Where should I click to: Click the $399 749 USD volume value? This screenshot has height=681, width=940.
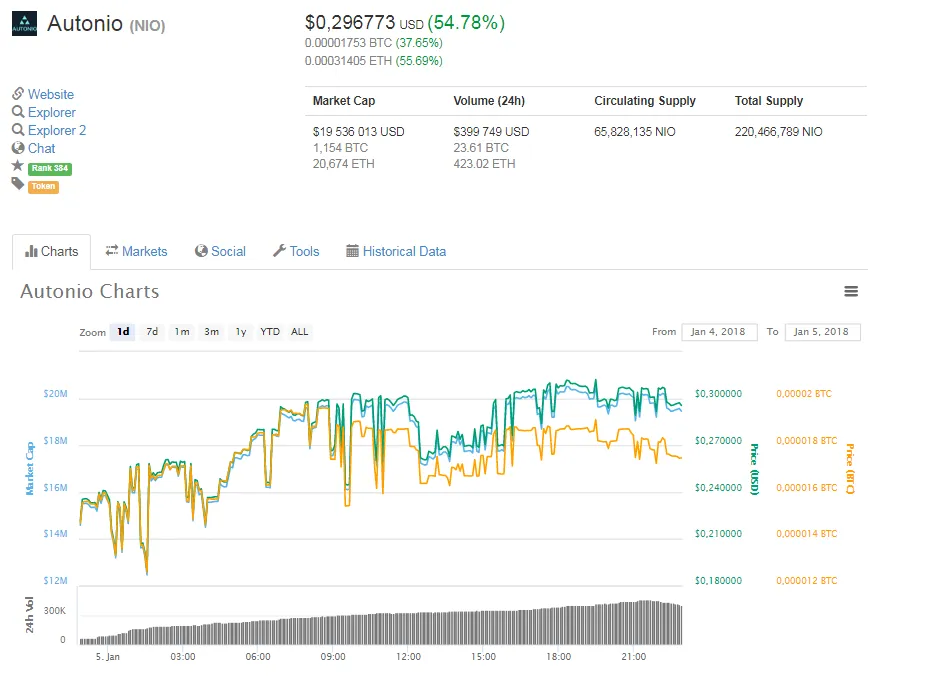pyautogui.click(x=492, y=131)
